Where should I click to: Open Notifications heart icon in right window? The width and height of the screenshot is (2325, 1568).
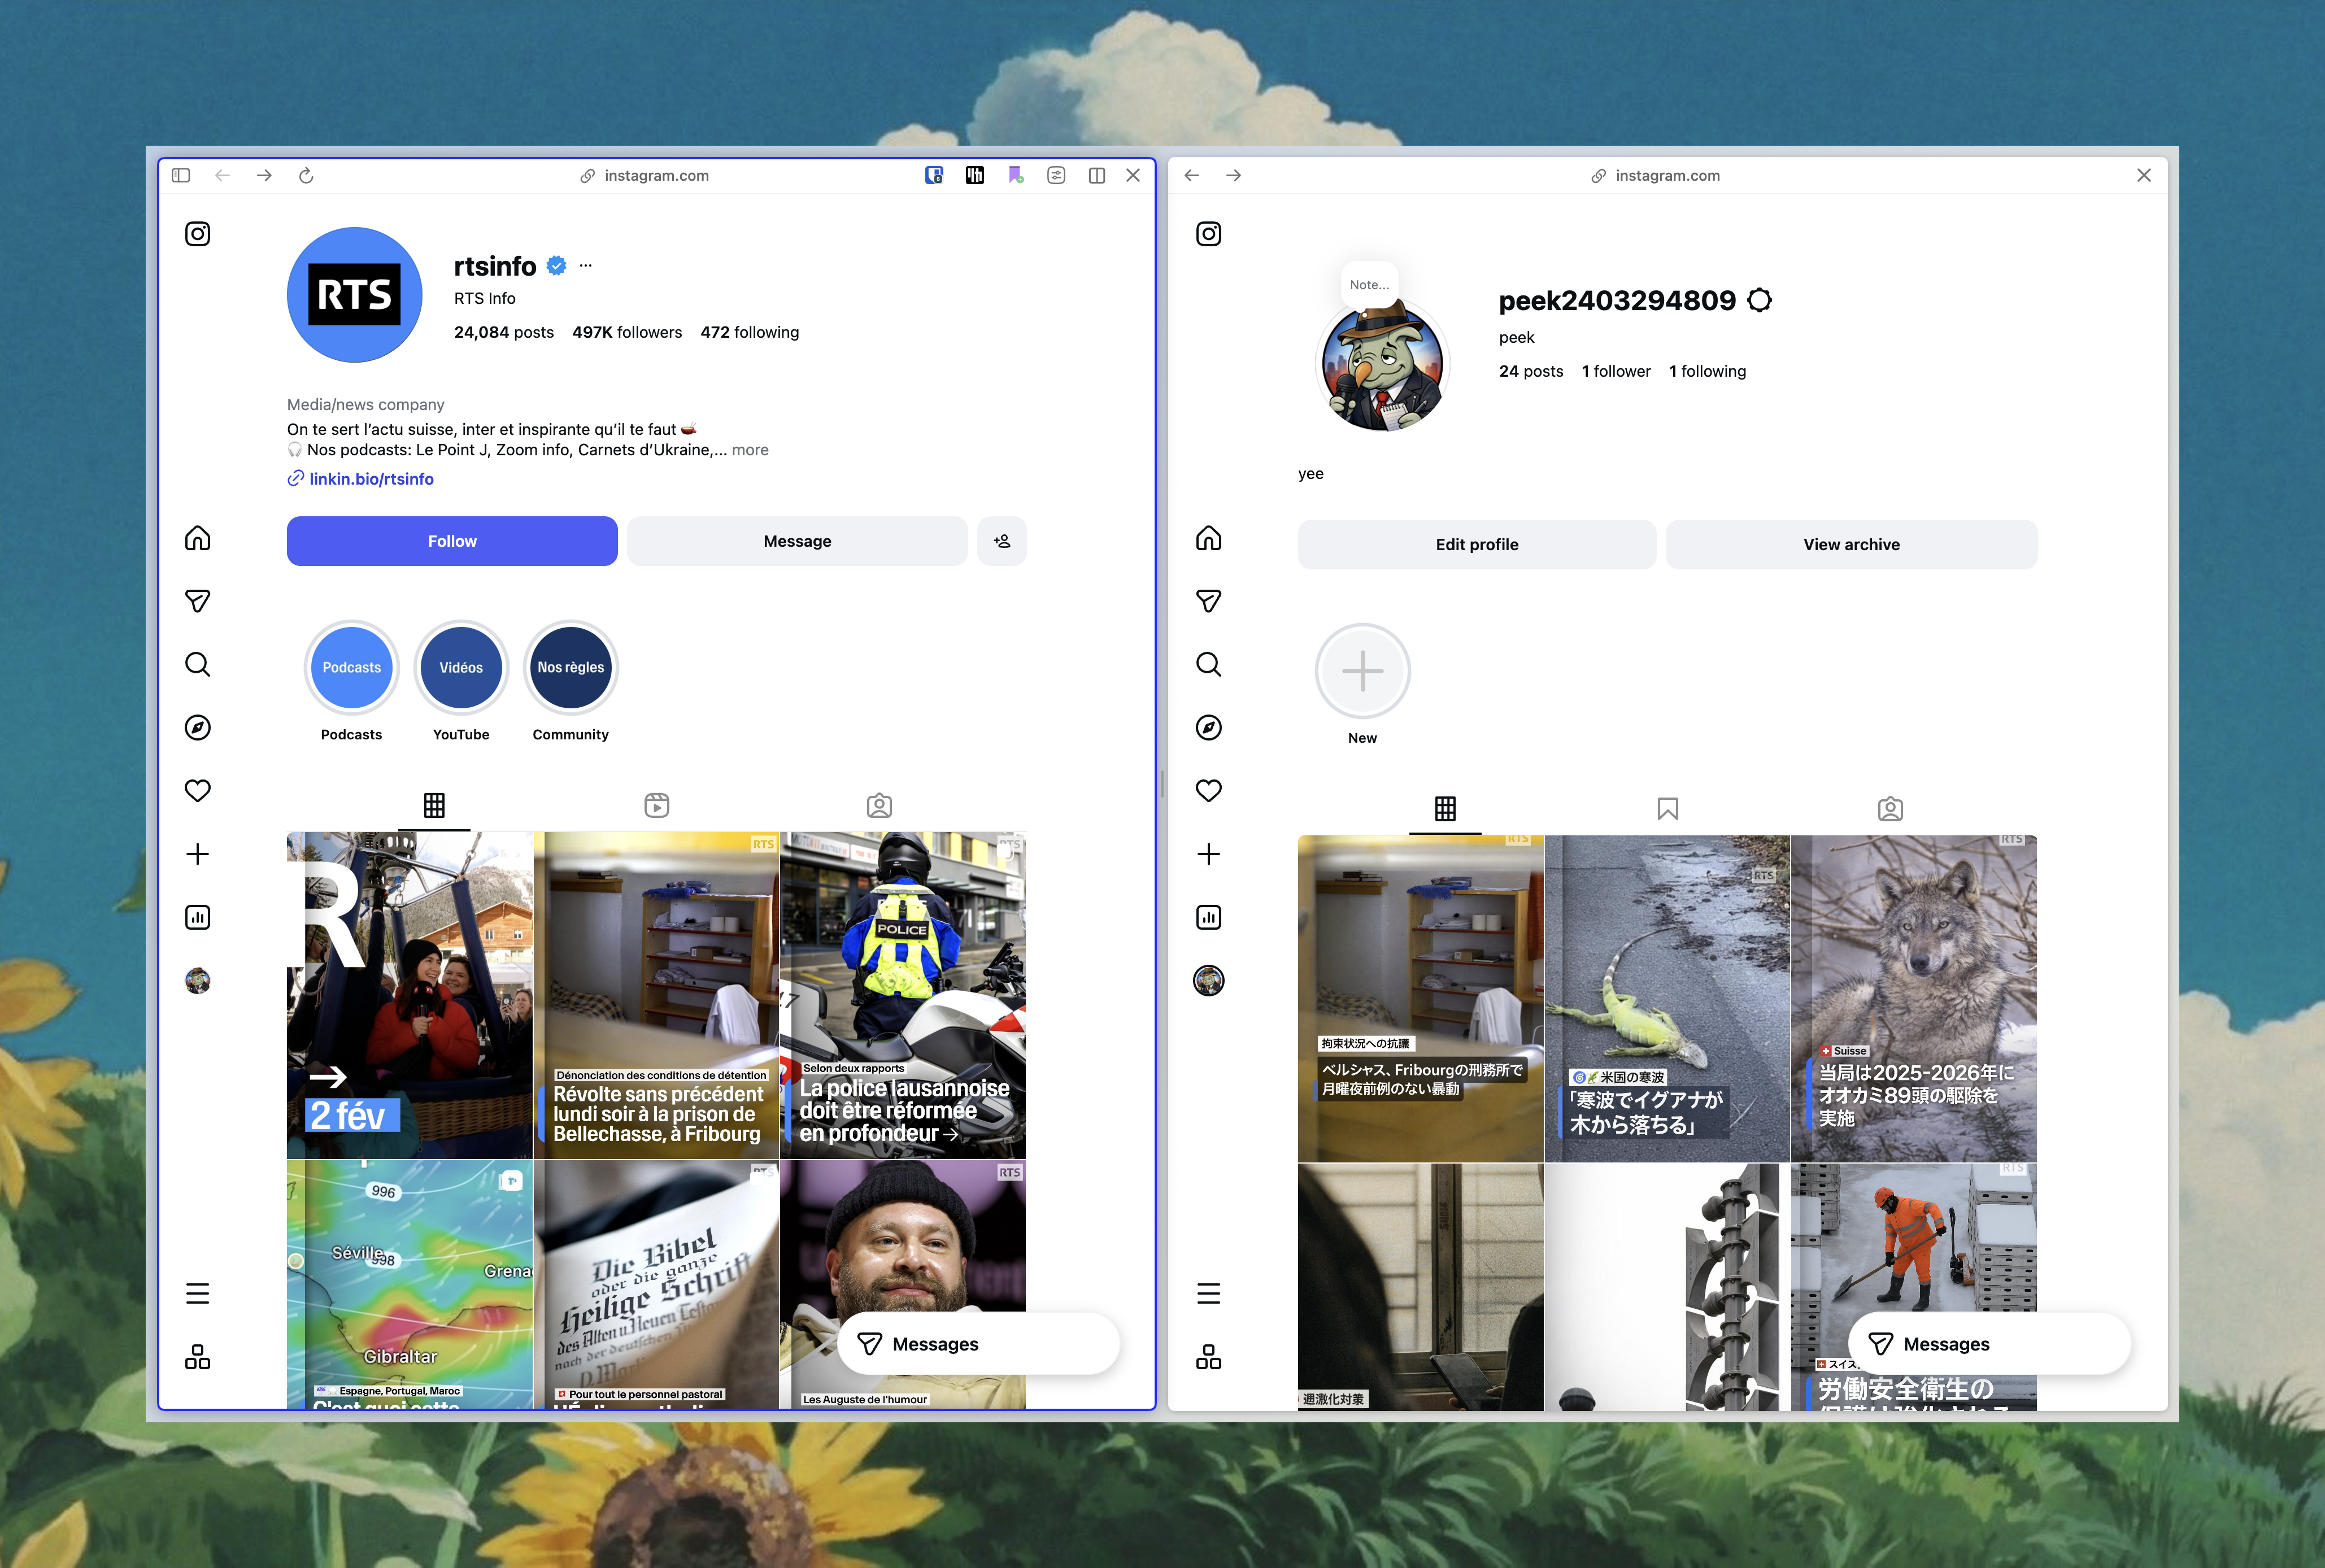pyautogui.click(x=1208, y=790)
